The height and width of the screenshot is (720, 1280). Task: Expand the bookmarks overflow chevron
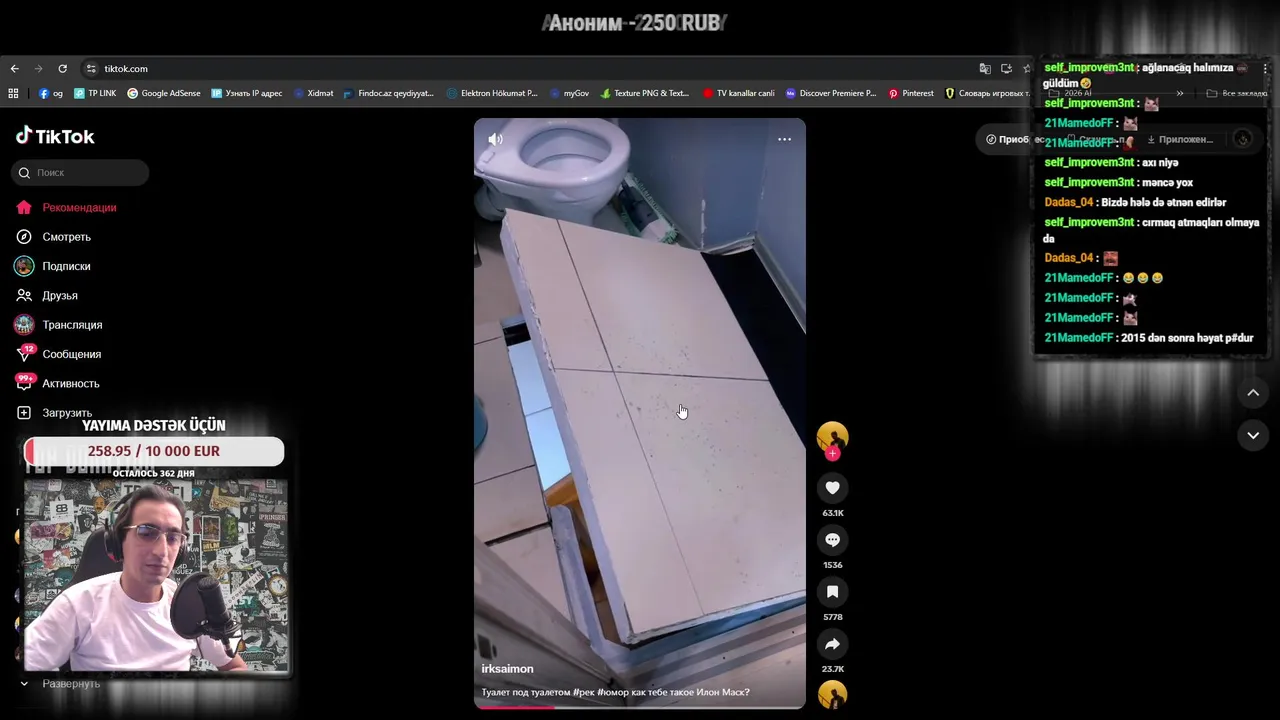pos(1179,93)
